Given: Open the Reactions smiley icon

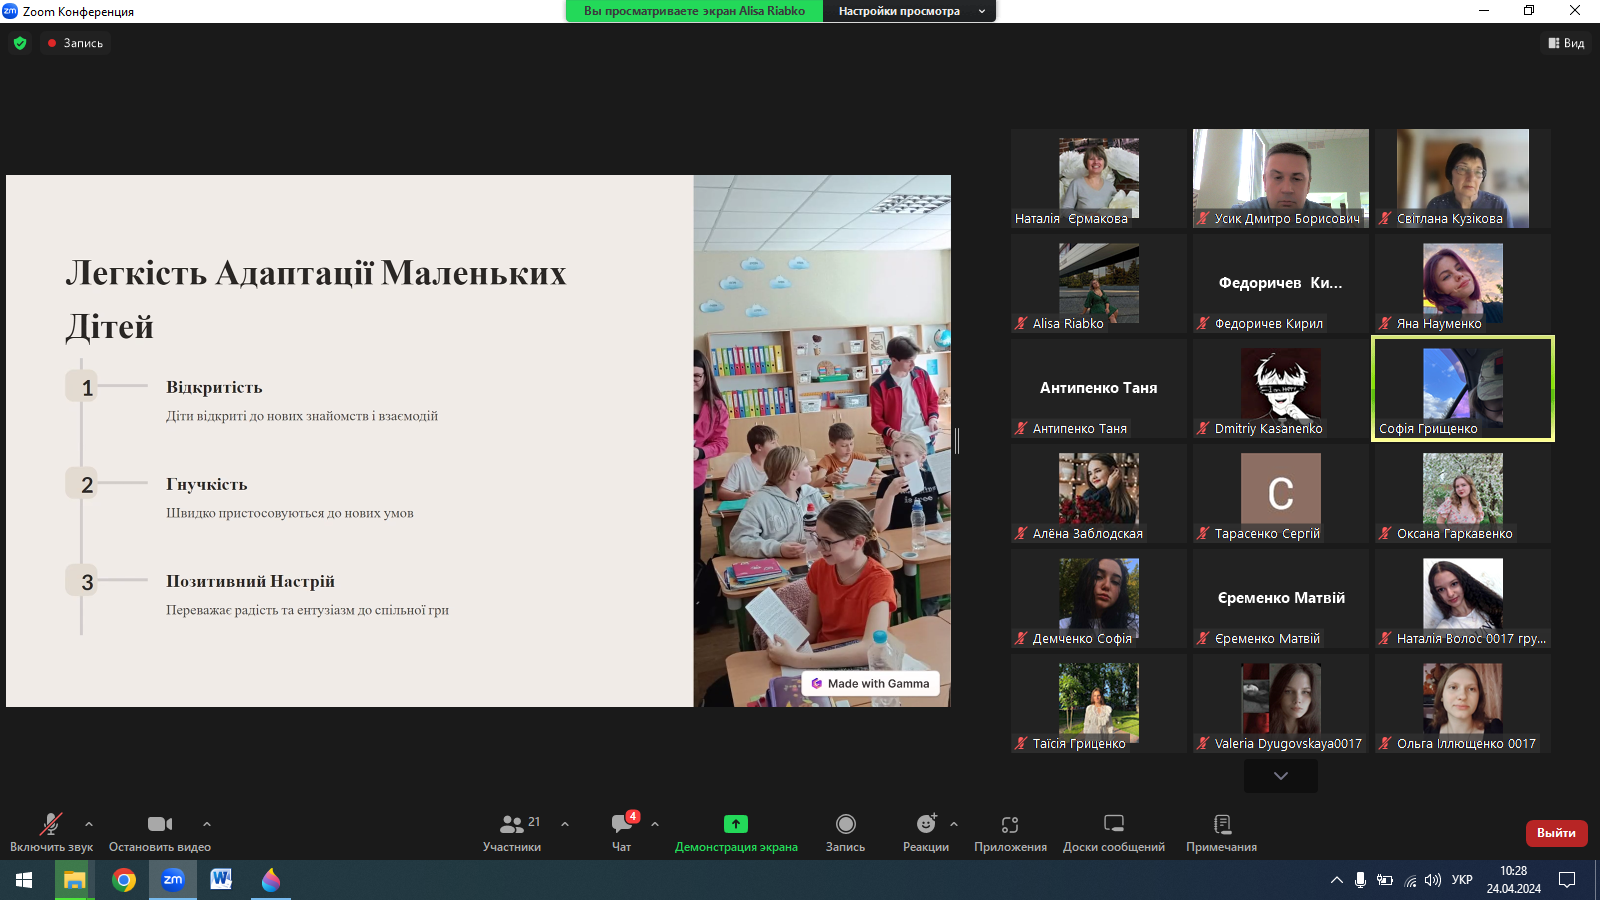Looking at the screenshot, I should tap(926, 824).
